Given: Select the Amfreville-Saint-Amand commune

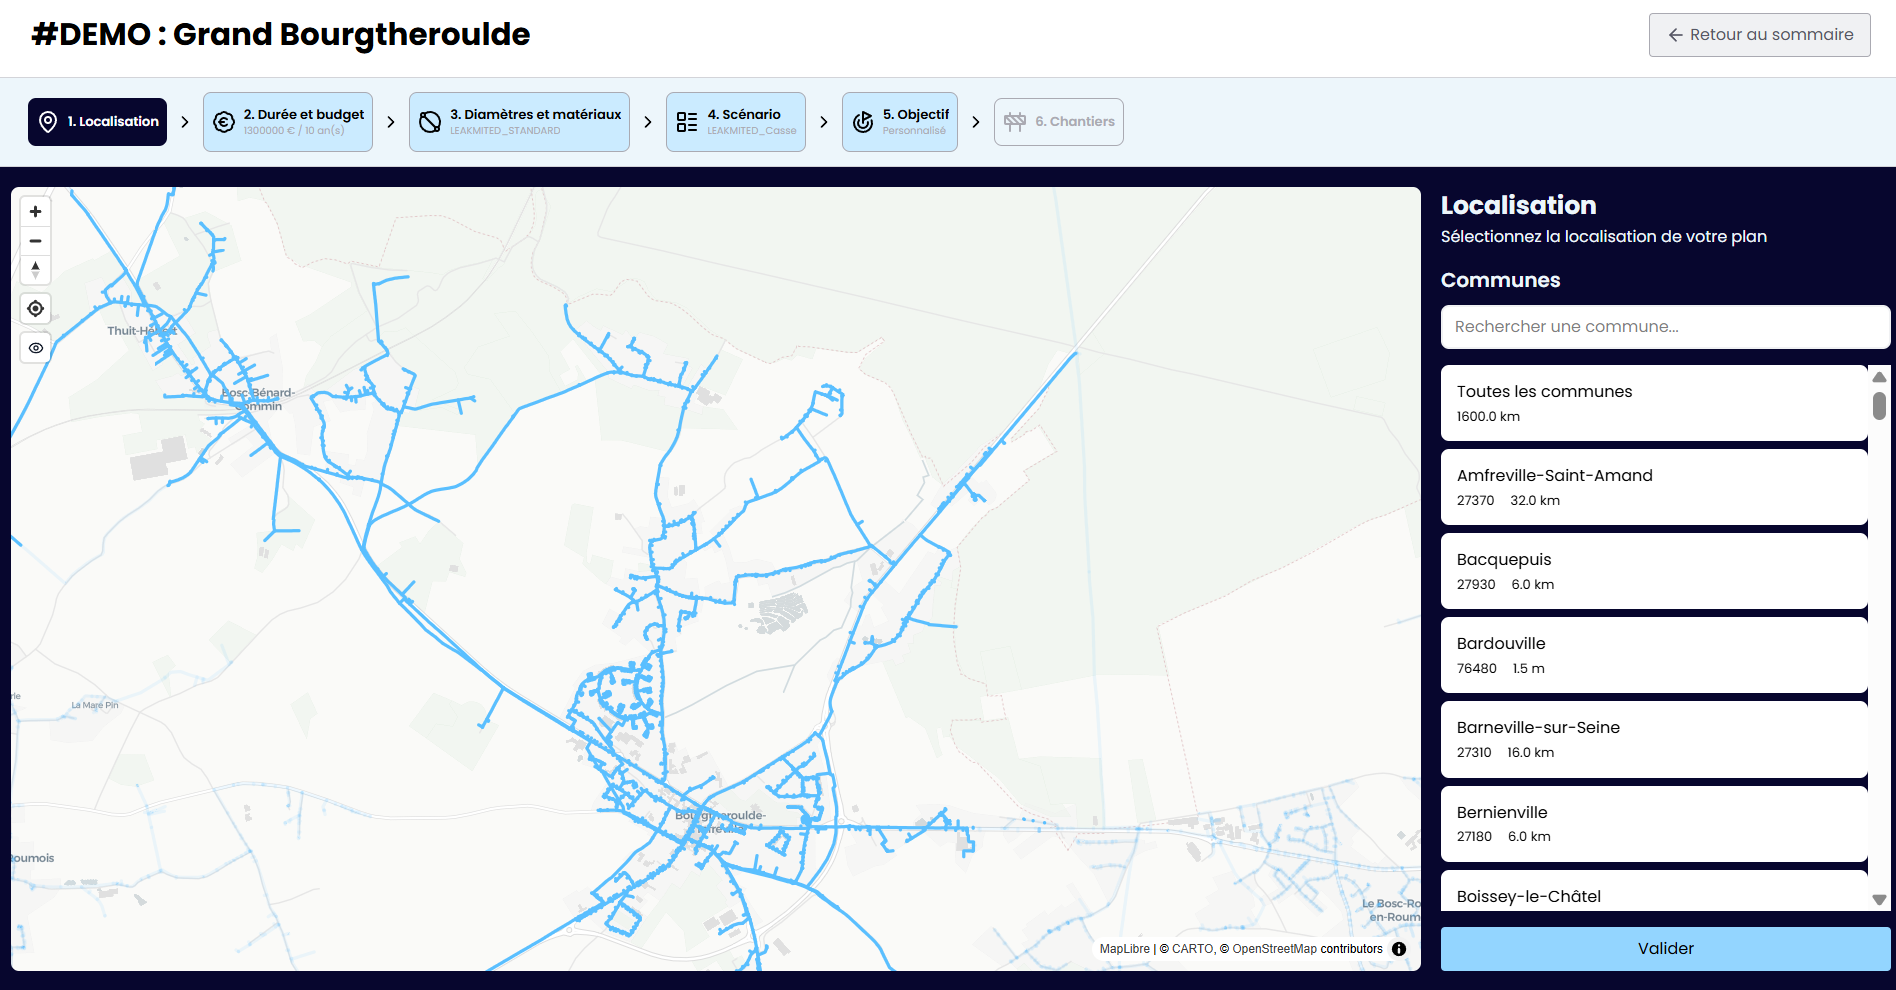Looking at the screenshot, I should pos(1654,487).
